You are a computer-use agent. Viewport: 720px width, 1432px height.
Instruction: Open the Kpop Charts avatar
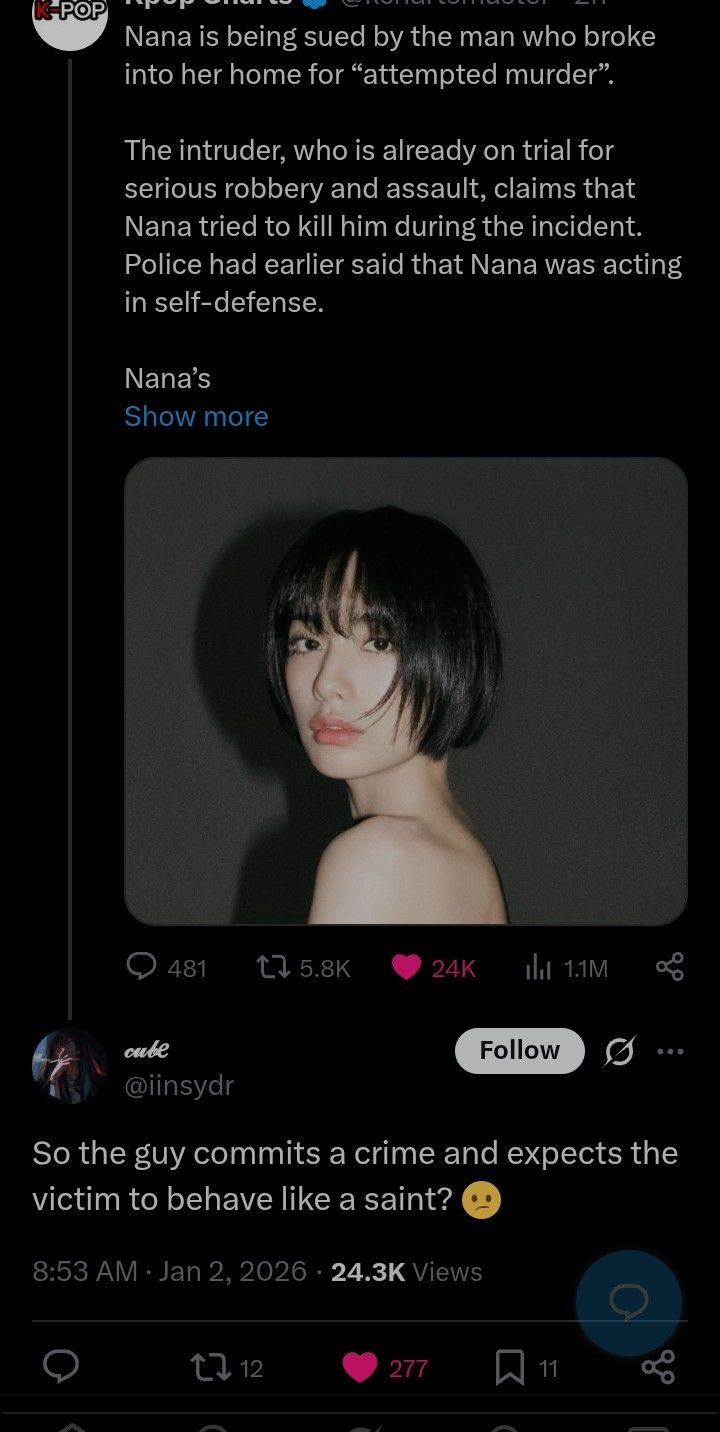pyautogui.click(x=70, y=22)
